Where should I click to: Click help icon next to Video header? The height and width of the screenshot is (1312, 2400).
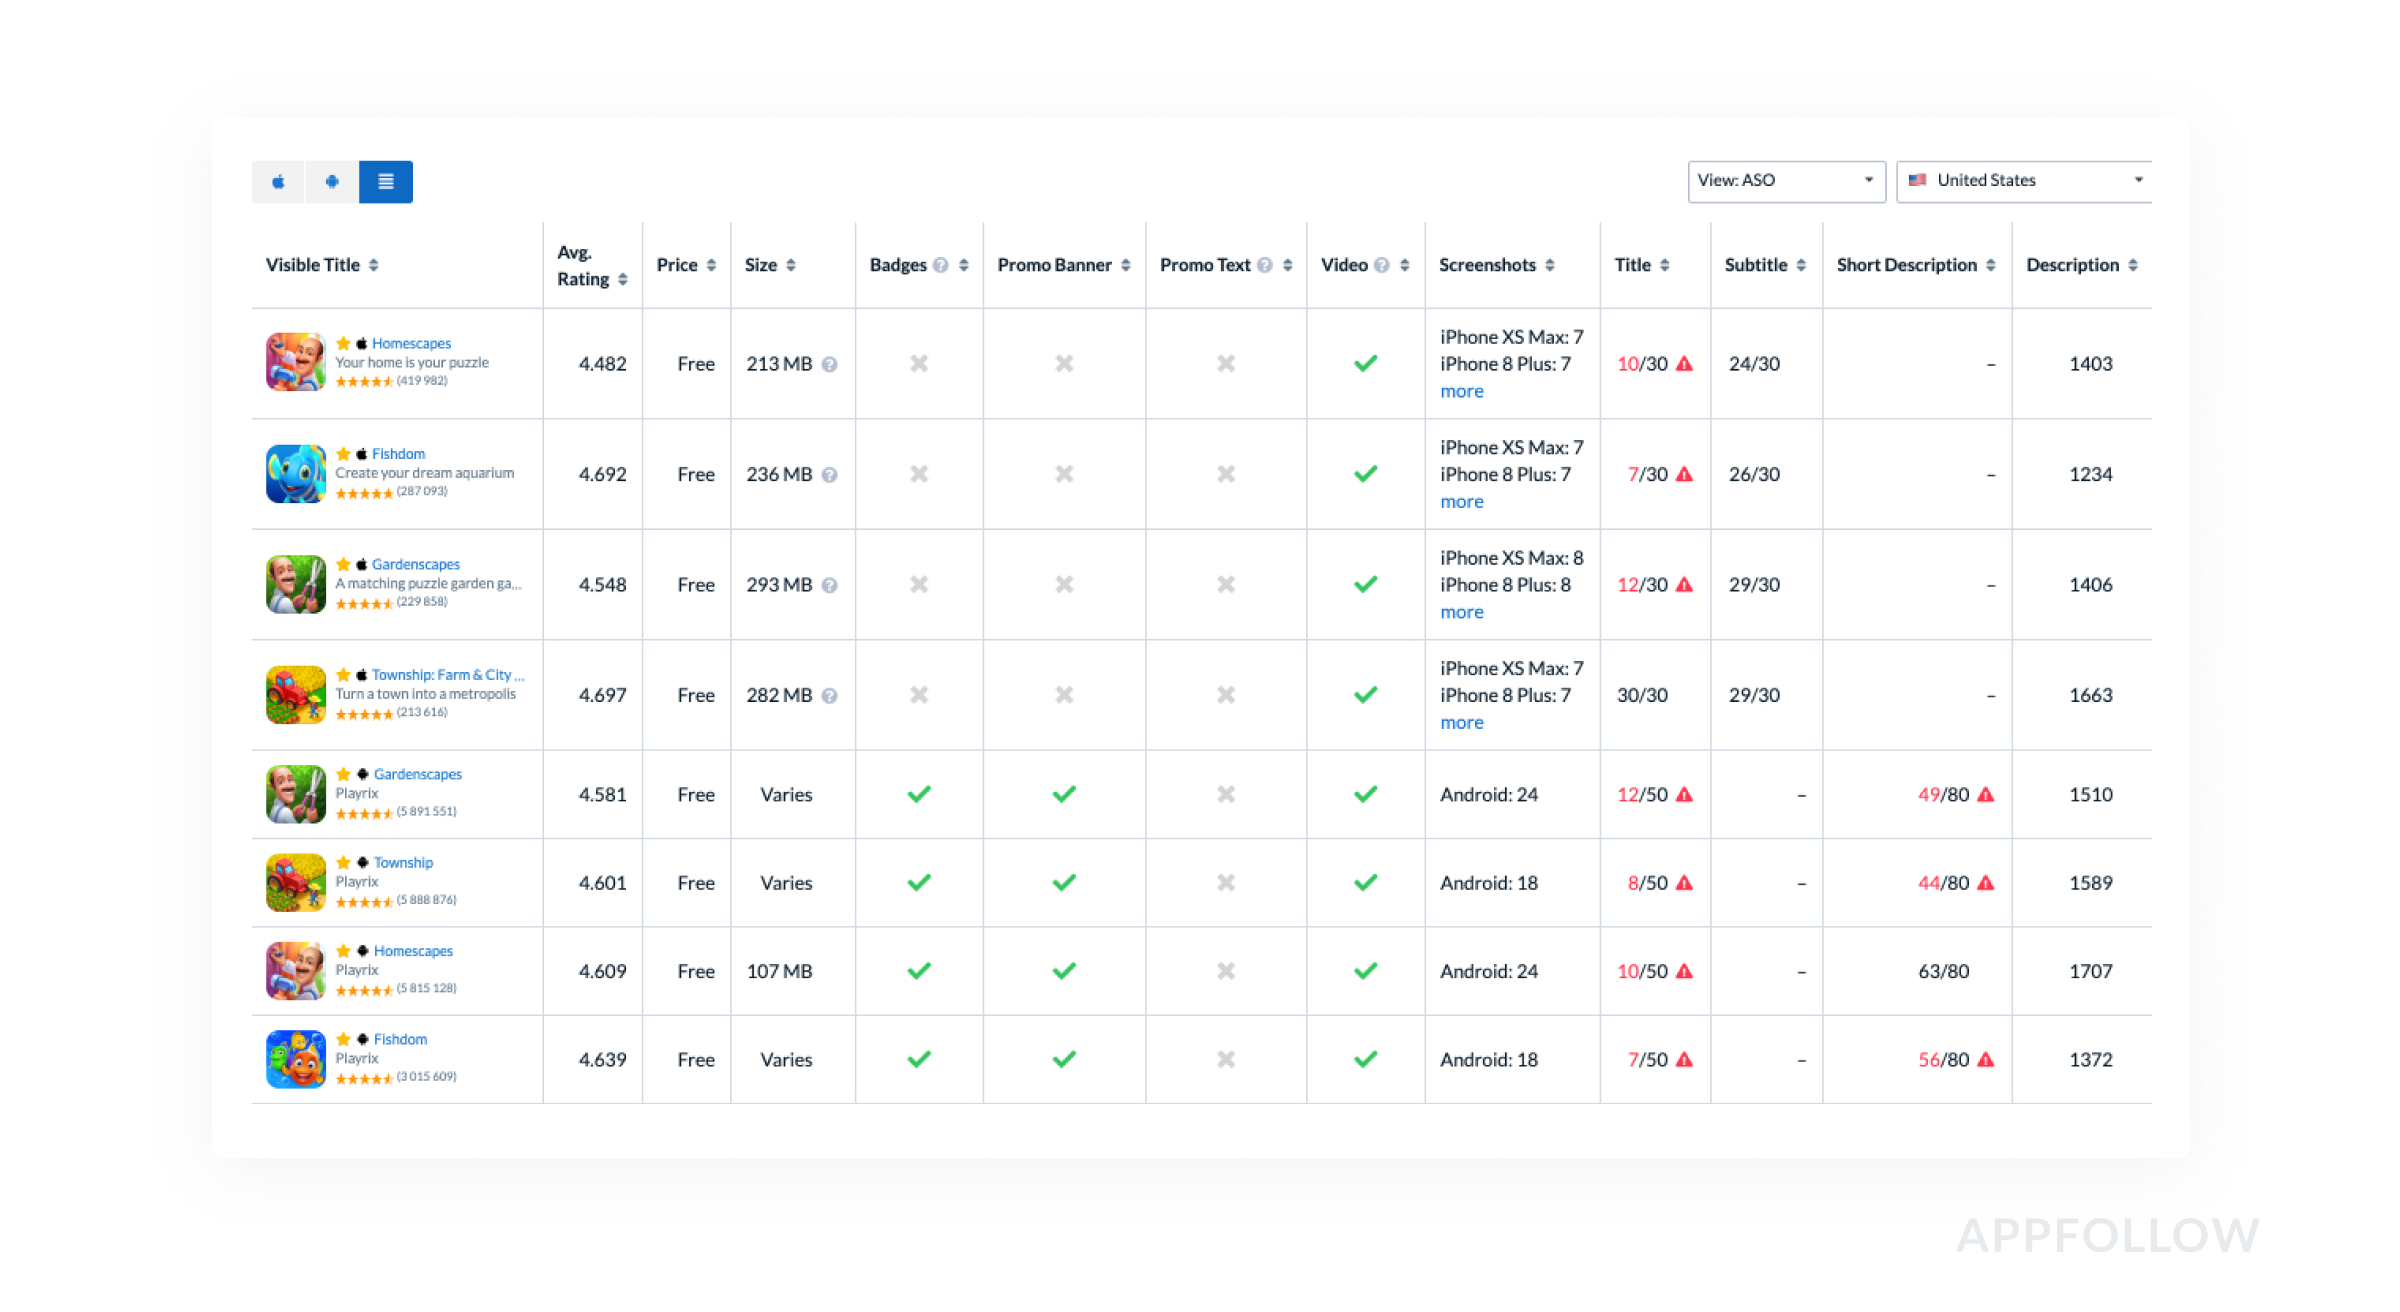click(x=1381, y=265)
